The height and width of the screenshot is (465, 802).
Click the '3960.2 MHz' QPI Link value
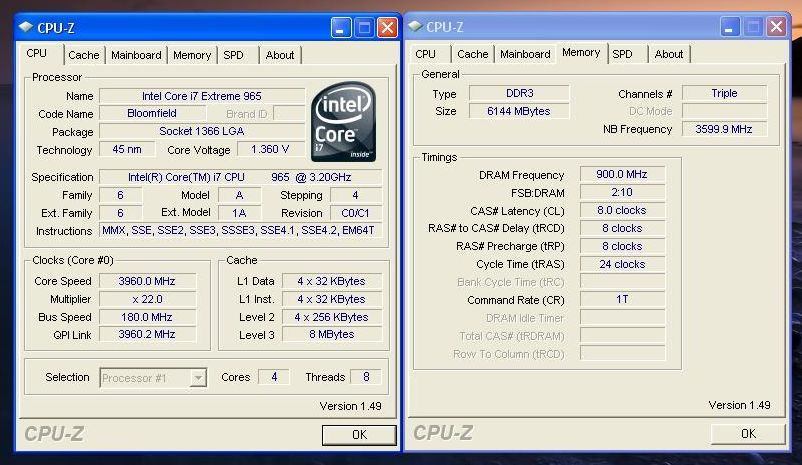click(x=147, y=335)
